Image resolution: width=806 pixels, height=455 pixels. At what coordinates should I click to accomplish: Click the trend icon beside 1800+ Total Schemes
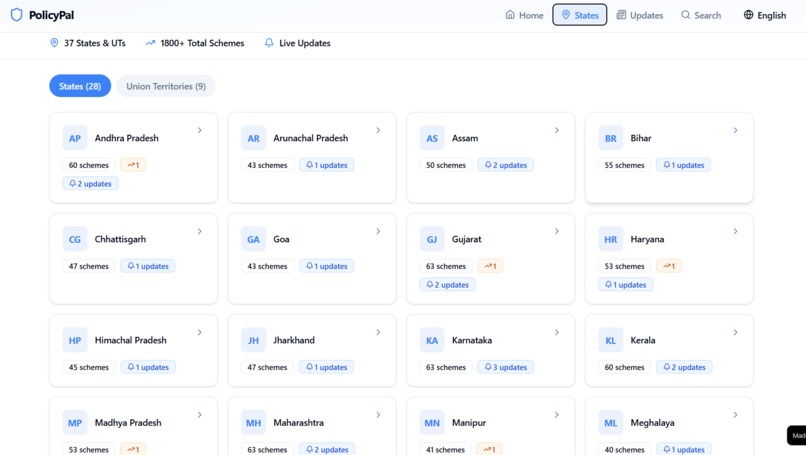(150, 43)
